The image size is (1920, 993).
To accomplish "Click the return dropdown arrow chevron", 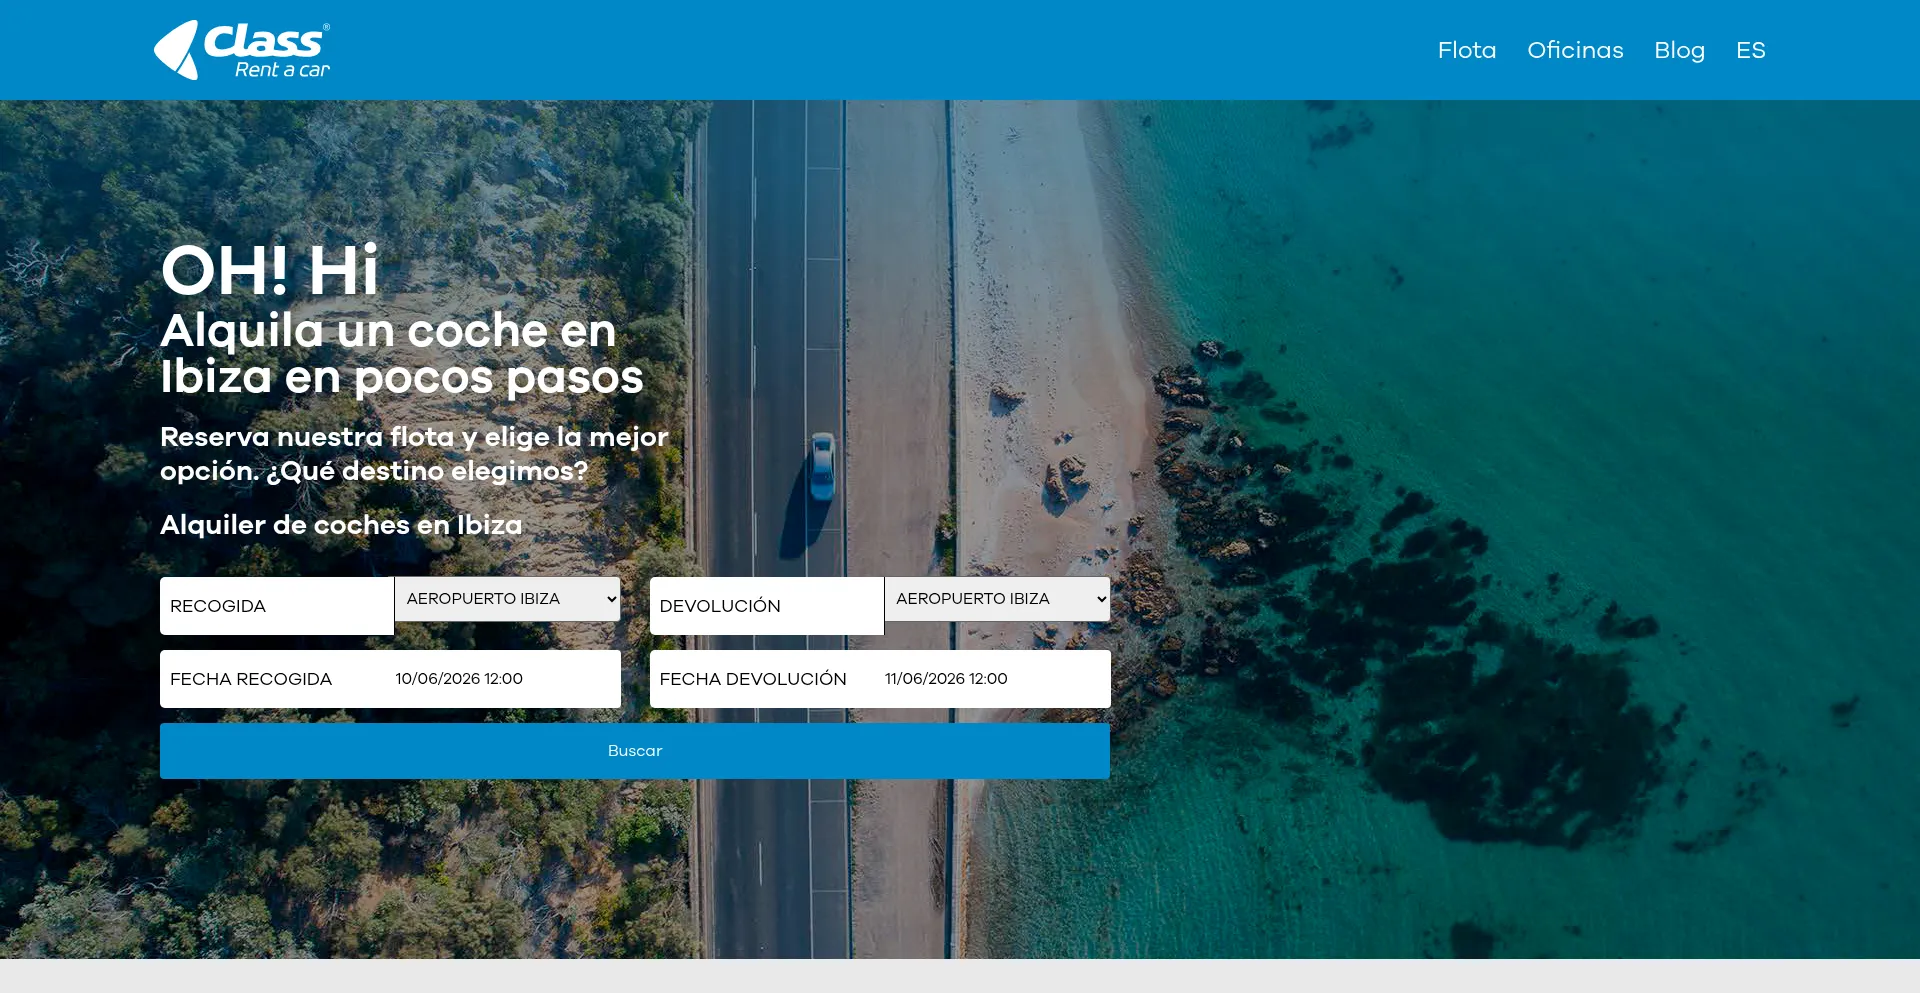I will [1101, 599].
